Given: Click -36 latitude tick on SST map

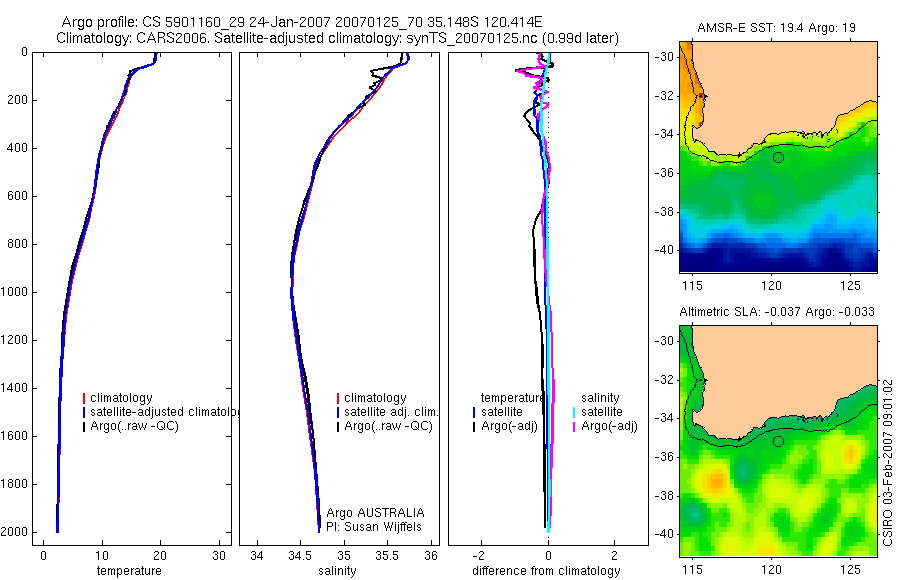Looking at the screenshot, I should tap(665, 173).
